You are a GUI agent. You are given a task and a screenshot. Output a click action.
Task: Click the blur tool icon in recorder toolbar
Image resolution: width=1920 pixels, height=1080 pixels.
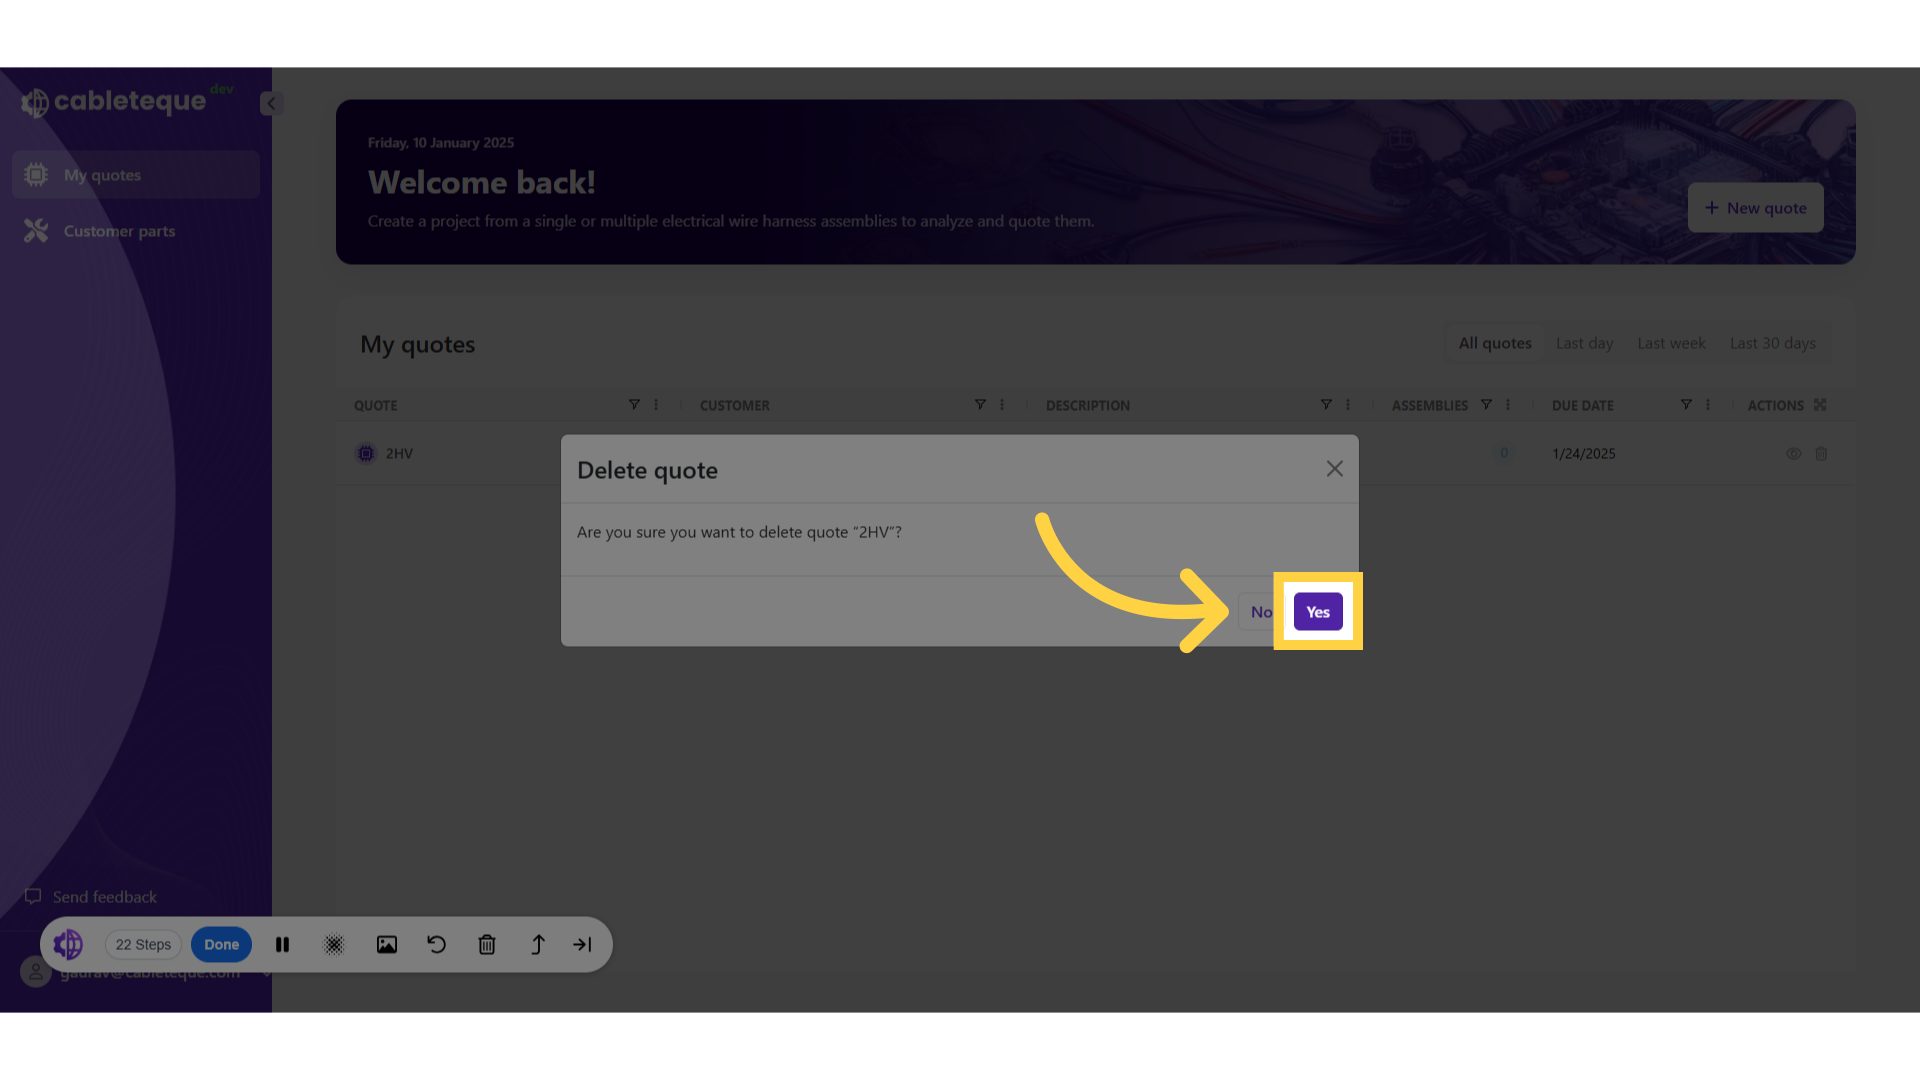(x=334, y=944)
